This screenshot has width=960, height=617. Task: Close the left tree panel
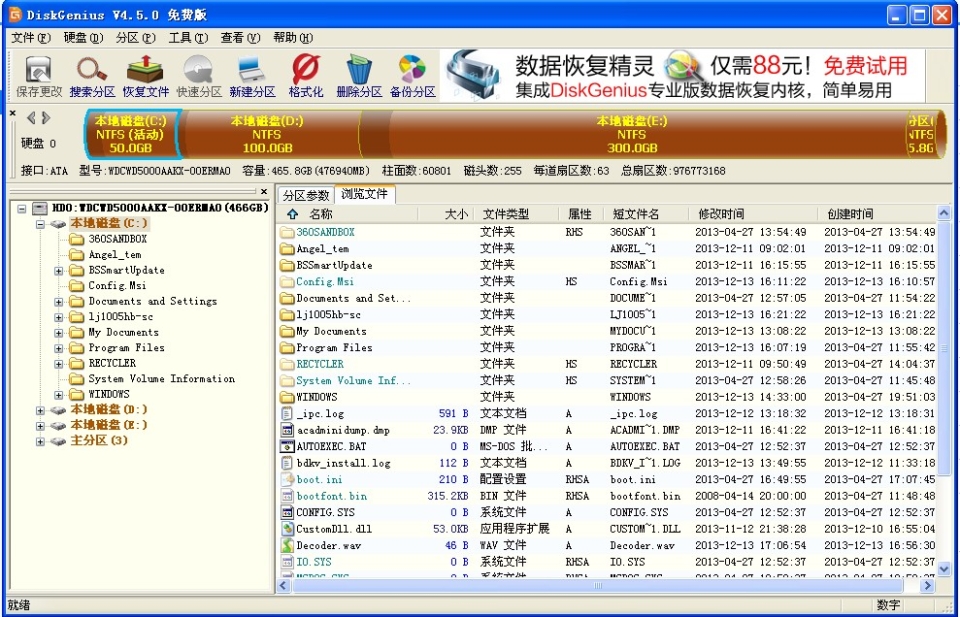pyautogui.click(x=264, y=192)
